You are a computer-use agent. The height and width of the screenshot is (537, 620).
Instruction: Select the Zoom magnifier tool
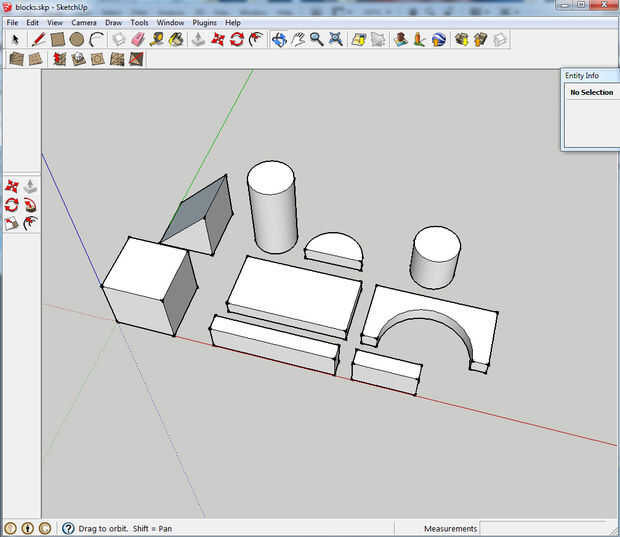point(316,40)
